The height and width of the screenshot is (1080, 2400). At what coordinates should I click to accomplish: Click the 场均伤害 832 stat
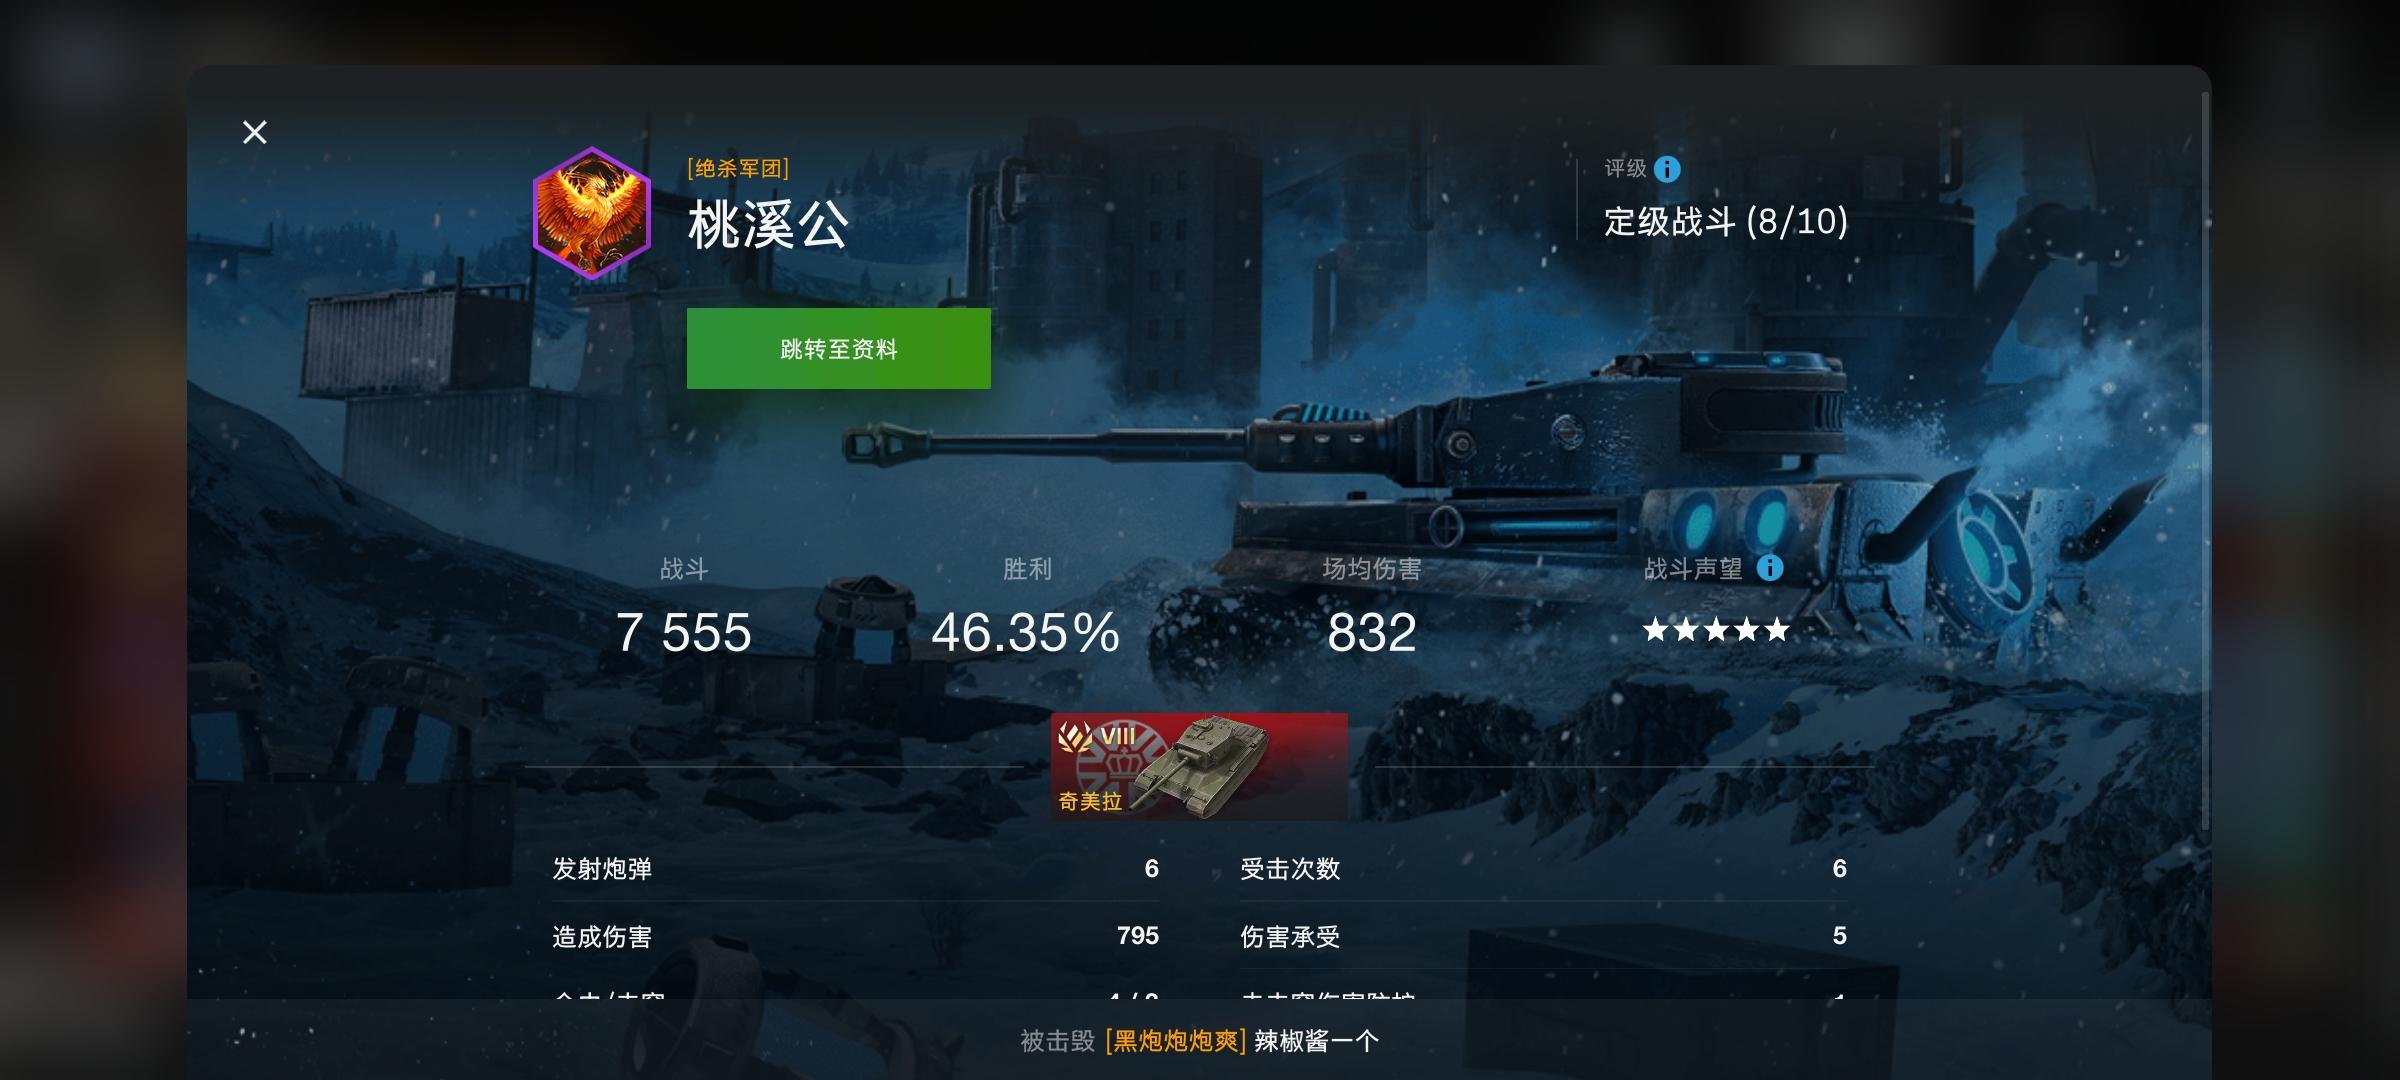1372,608
